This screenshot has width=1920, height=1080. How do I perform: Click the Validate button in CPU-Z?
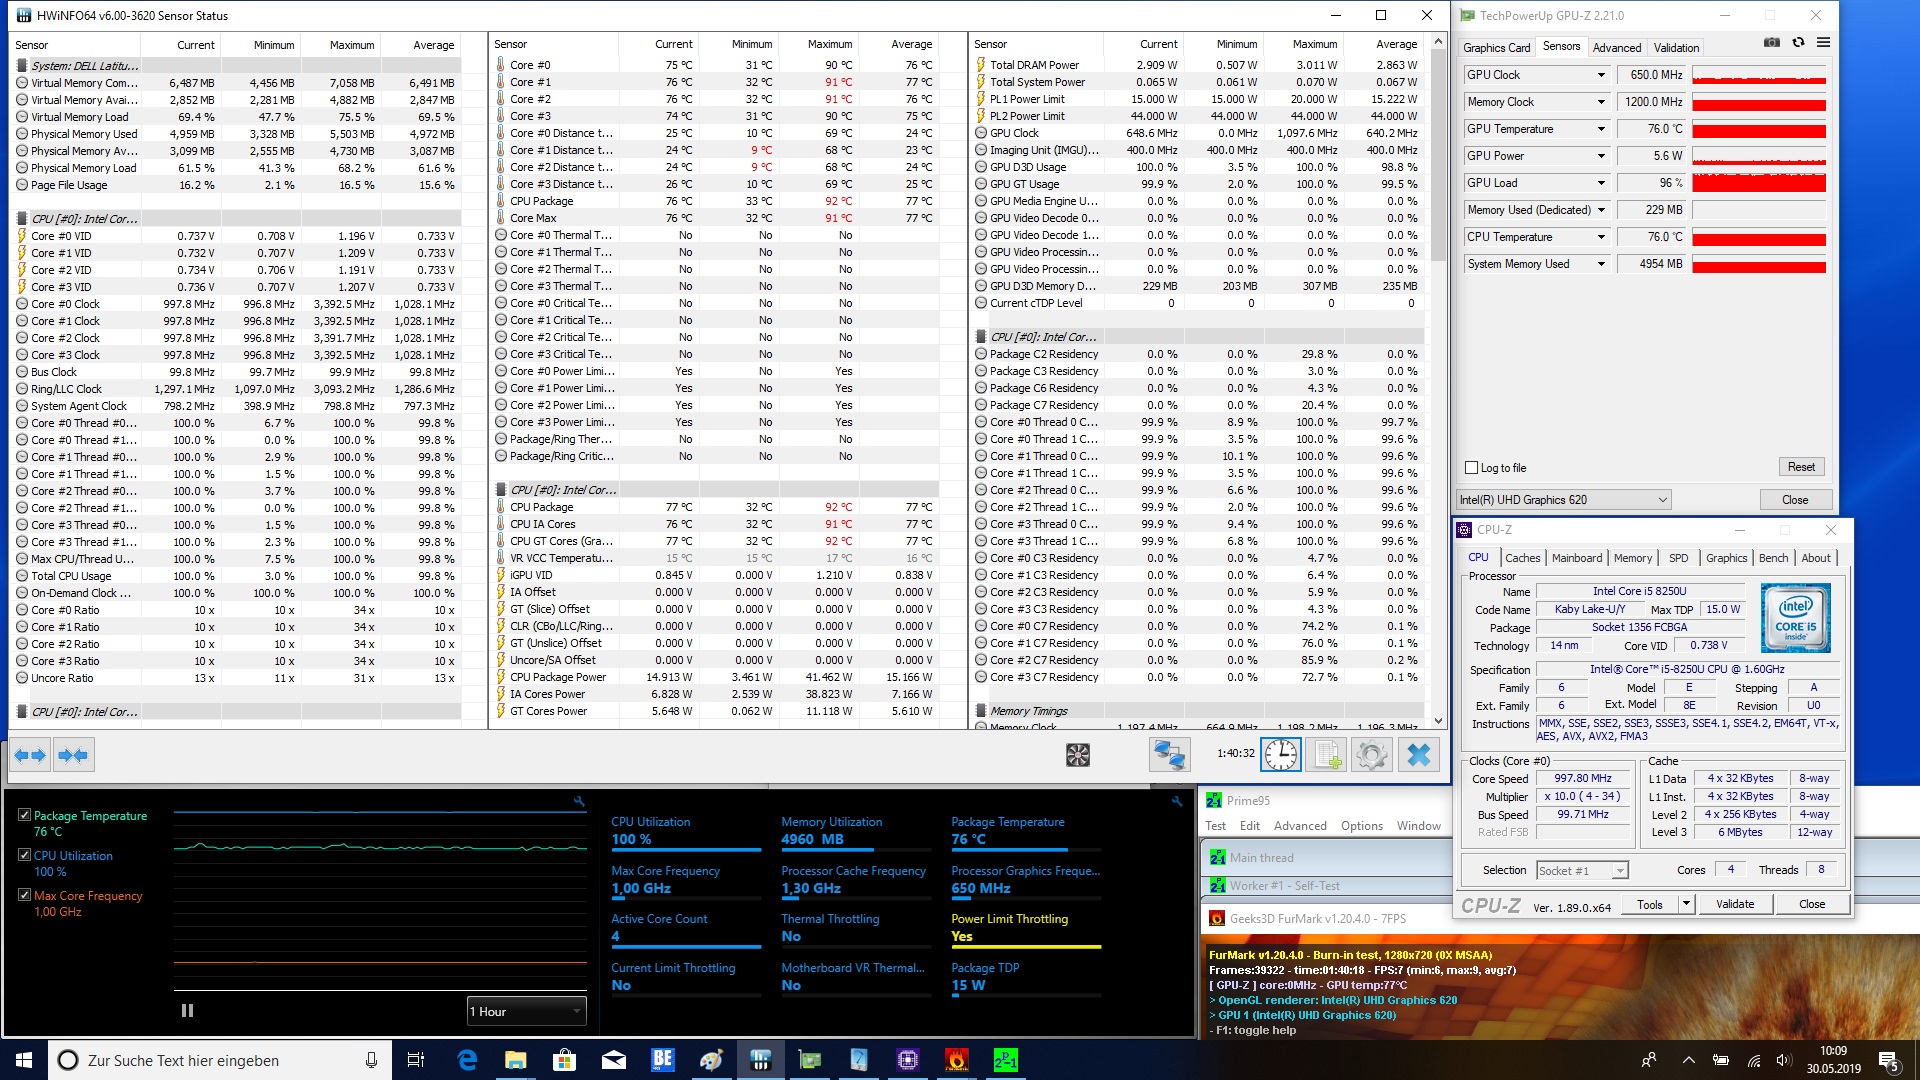coord(1734,904)
